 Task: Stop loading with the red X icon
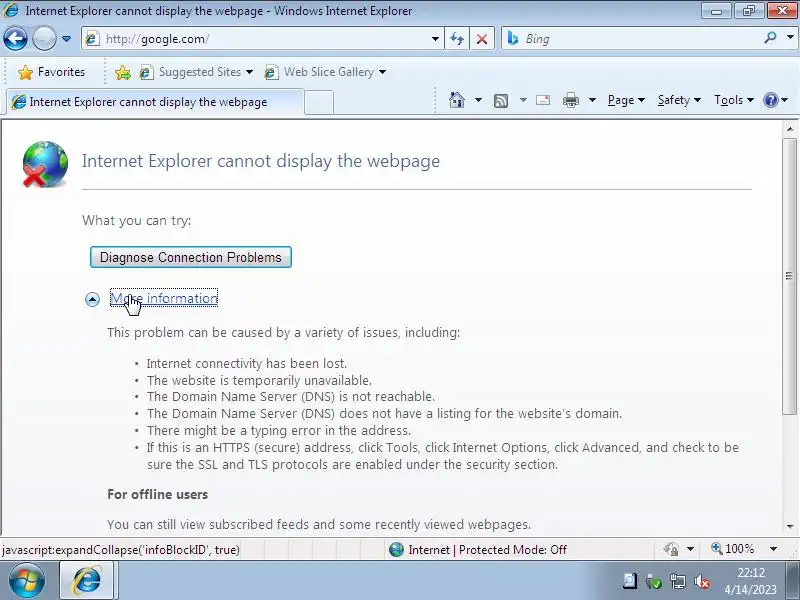point(482,39)
